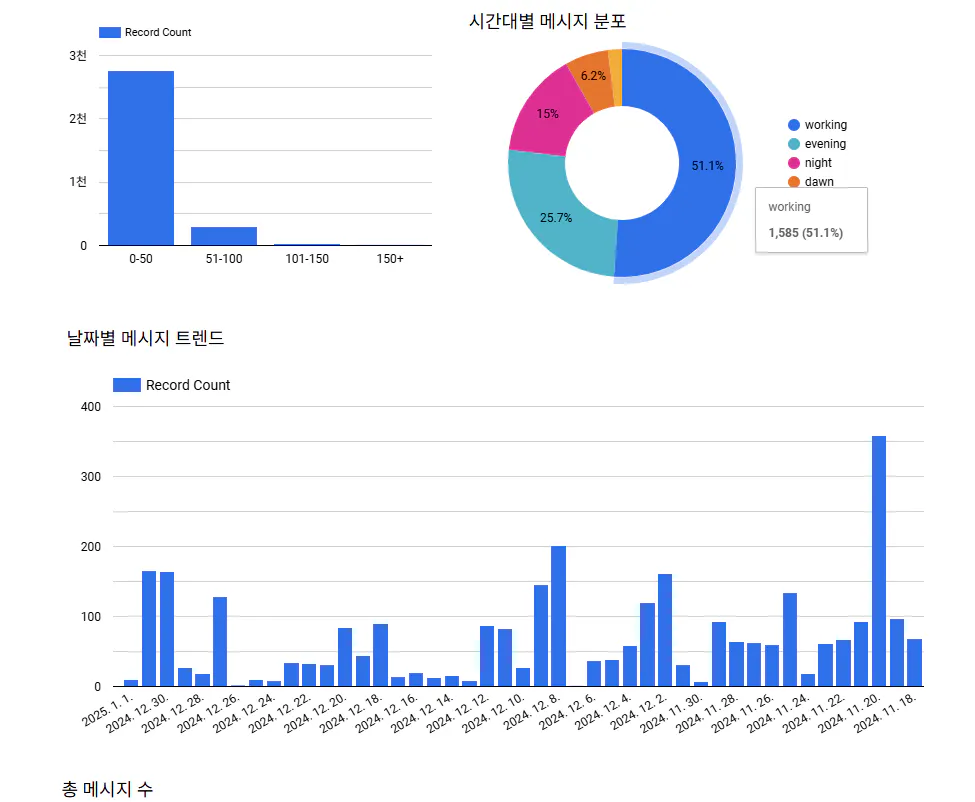Click the 2024. 12. 24. date axis label
This screenshot has width=975, height=802.
[x=244, y=713]
